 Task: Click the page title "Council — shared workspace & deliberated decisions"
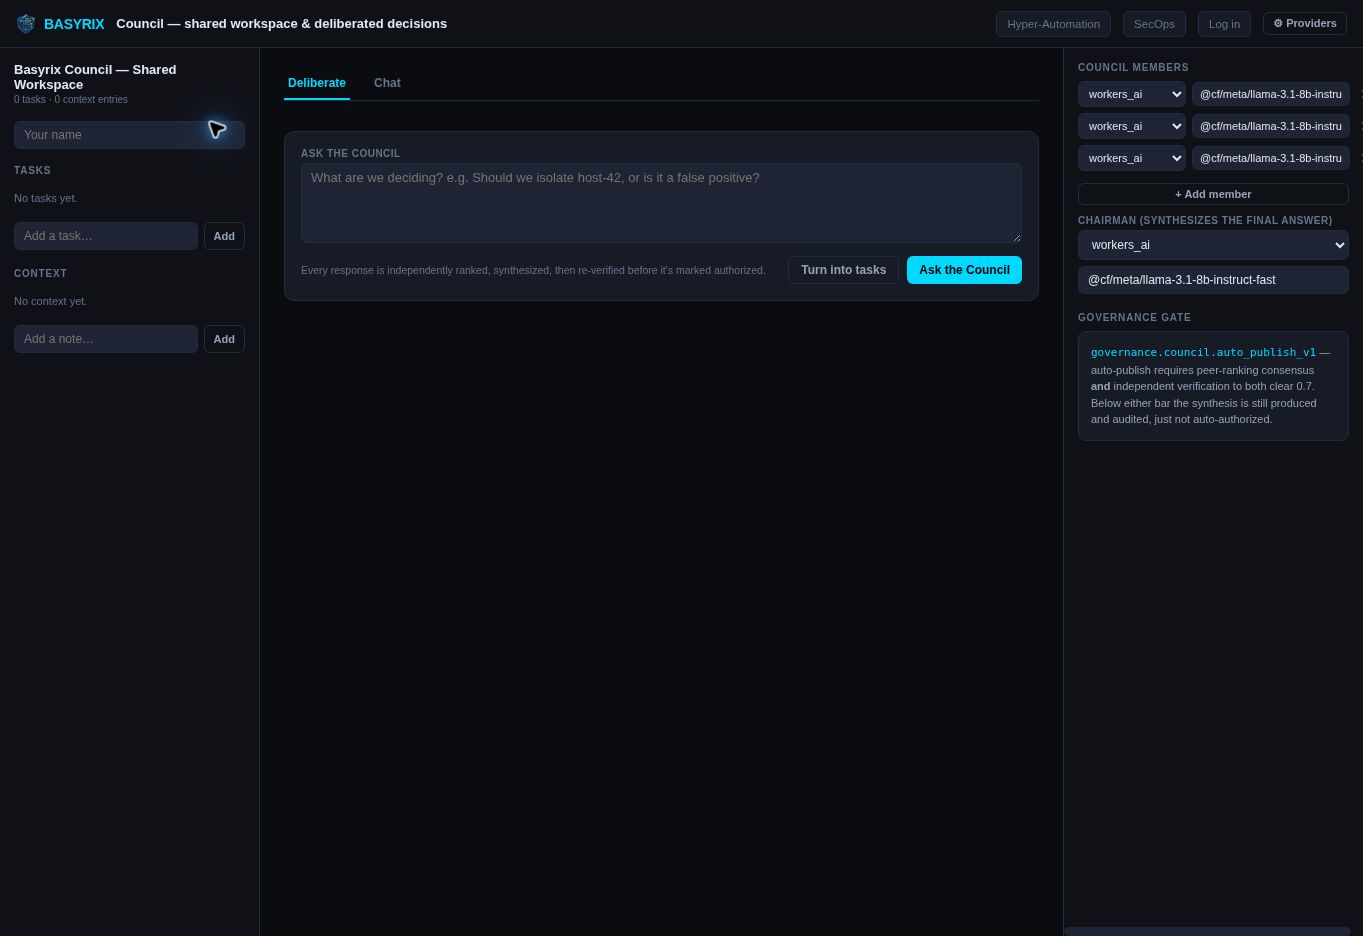click(x=281, y=24)
